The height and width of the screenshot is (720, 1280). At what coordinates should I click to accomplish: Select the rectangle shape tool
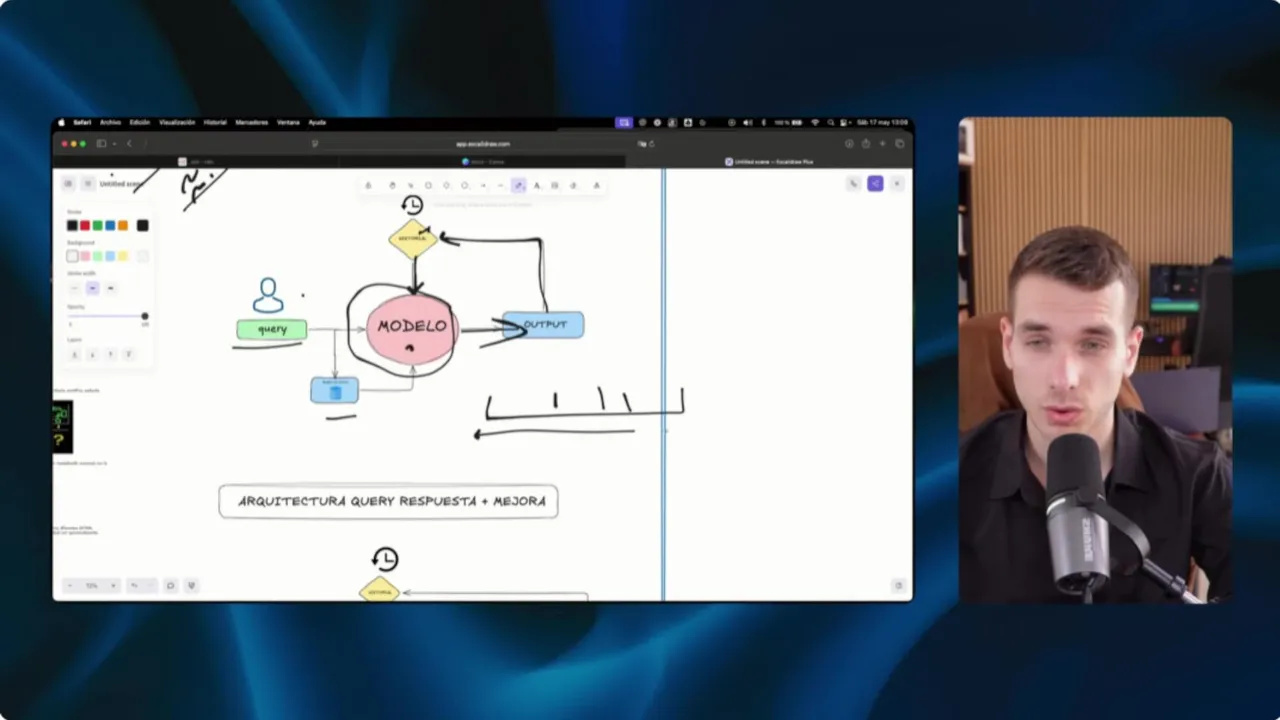(x=428, y=185)
